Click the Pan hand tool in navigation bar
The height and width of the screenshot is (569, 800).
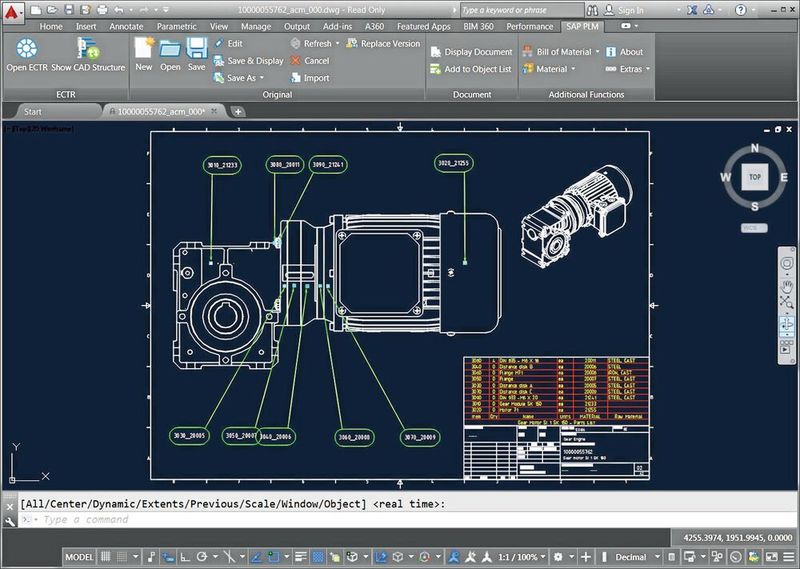pyautogui.click(x=787, y=286)
